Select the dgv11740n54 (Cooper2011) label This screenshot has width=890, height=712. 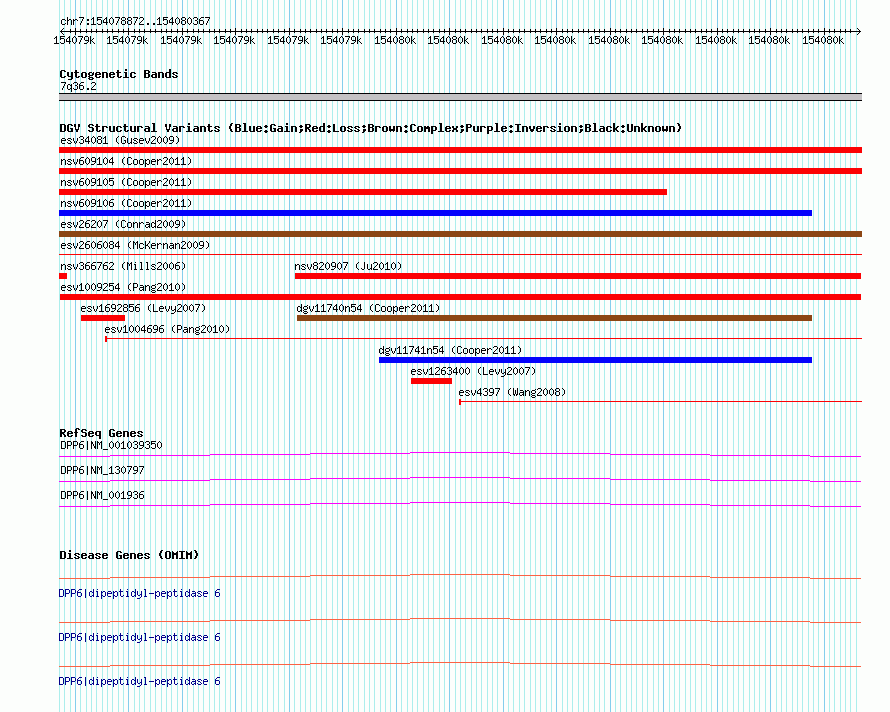(368, 308)
